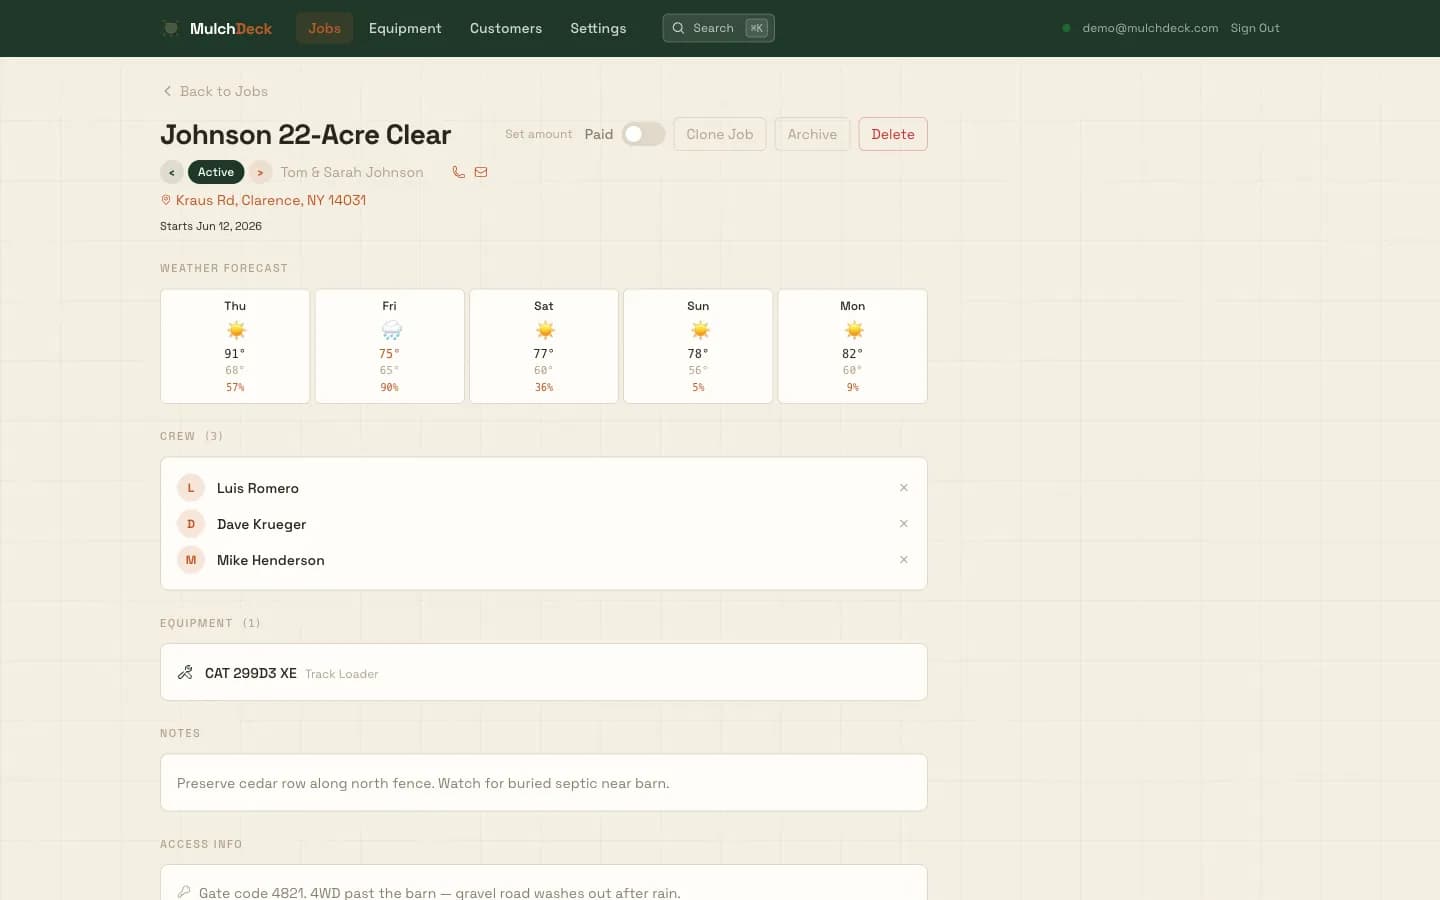
Task: Click the Thu forecast card
Action: 235,346
